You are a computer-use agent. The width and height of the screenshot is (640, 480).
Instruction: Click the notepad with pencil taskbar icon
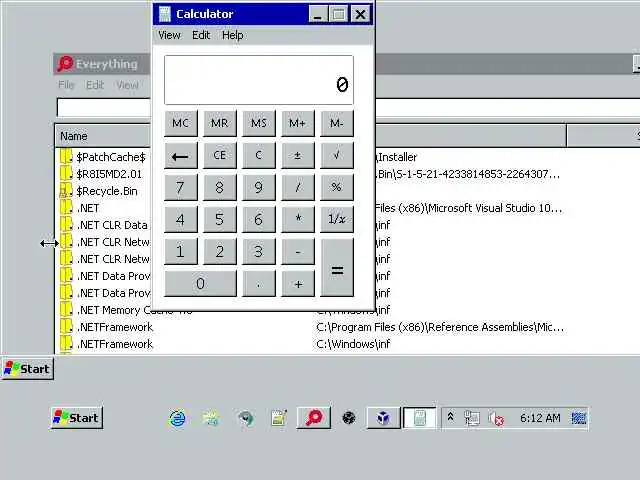click(x=279, y=418)
